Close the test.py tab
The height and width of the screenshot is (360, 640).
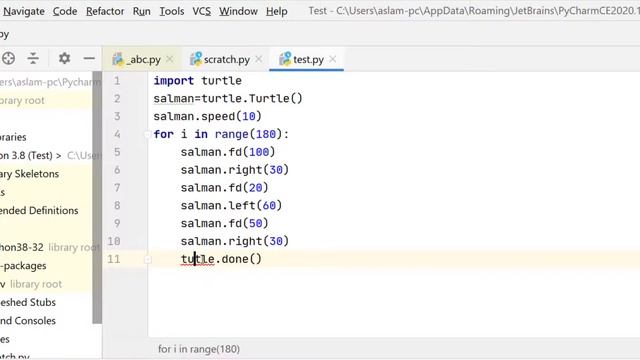pos(333,60)
